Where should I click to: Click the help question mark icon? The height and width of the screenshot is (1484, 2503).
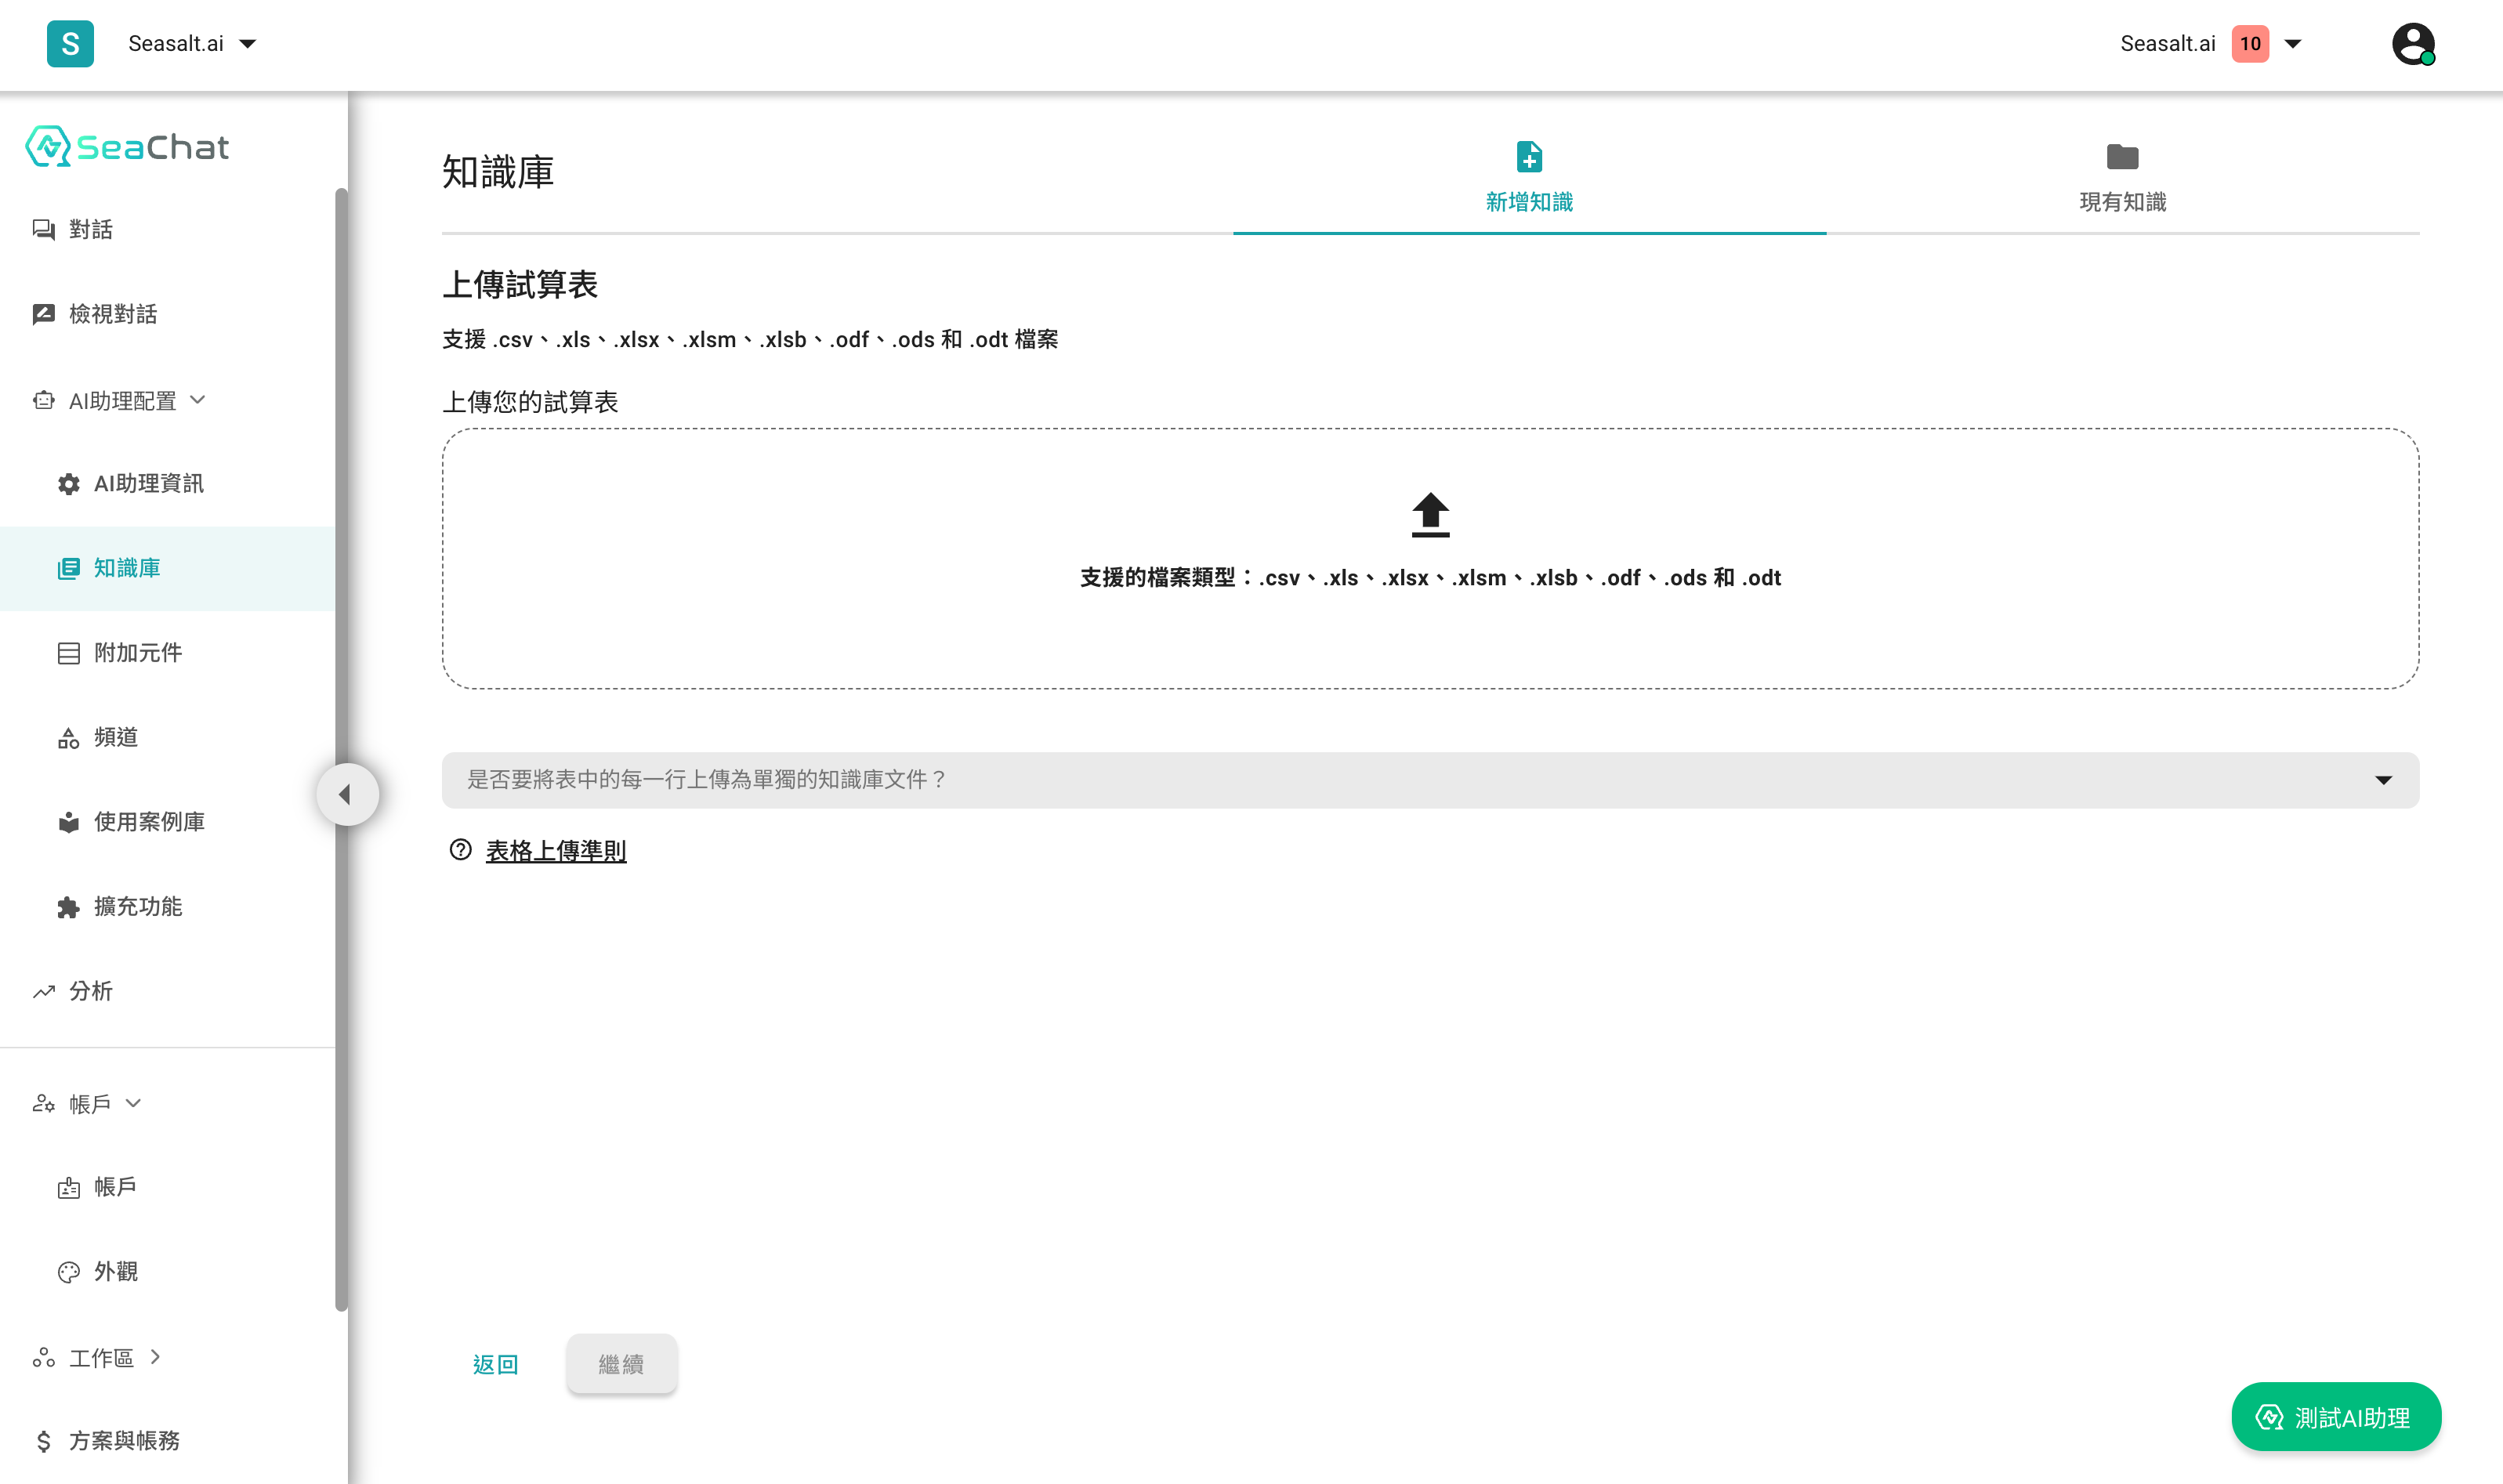point(460,850)
